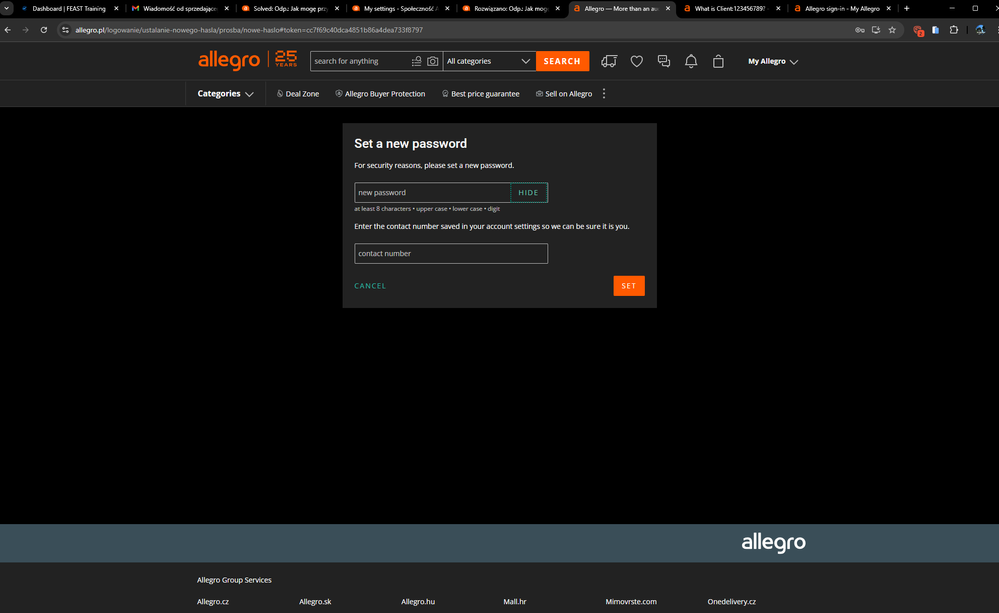Click the CANCEL link
Viewport: 999px width, 613px height.
[370, 286]
